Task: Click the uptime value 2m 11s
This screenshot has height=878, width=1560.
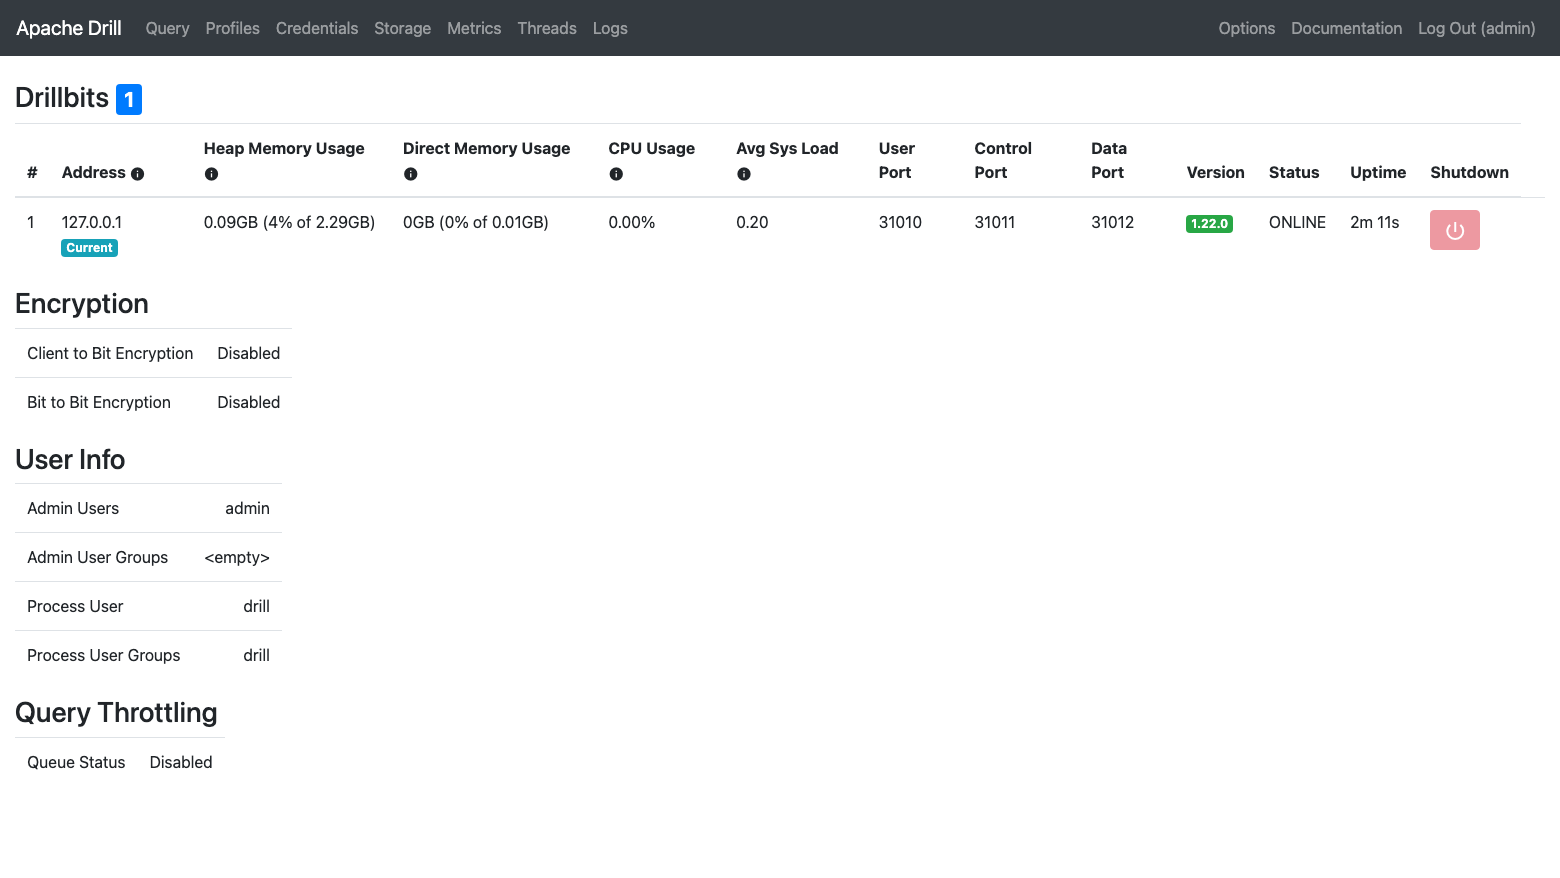Action: point(1374,222)
